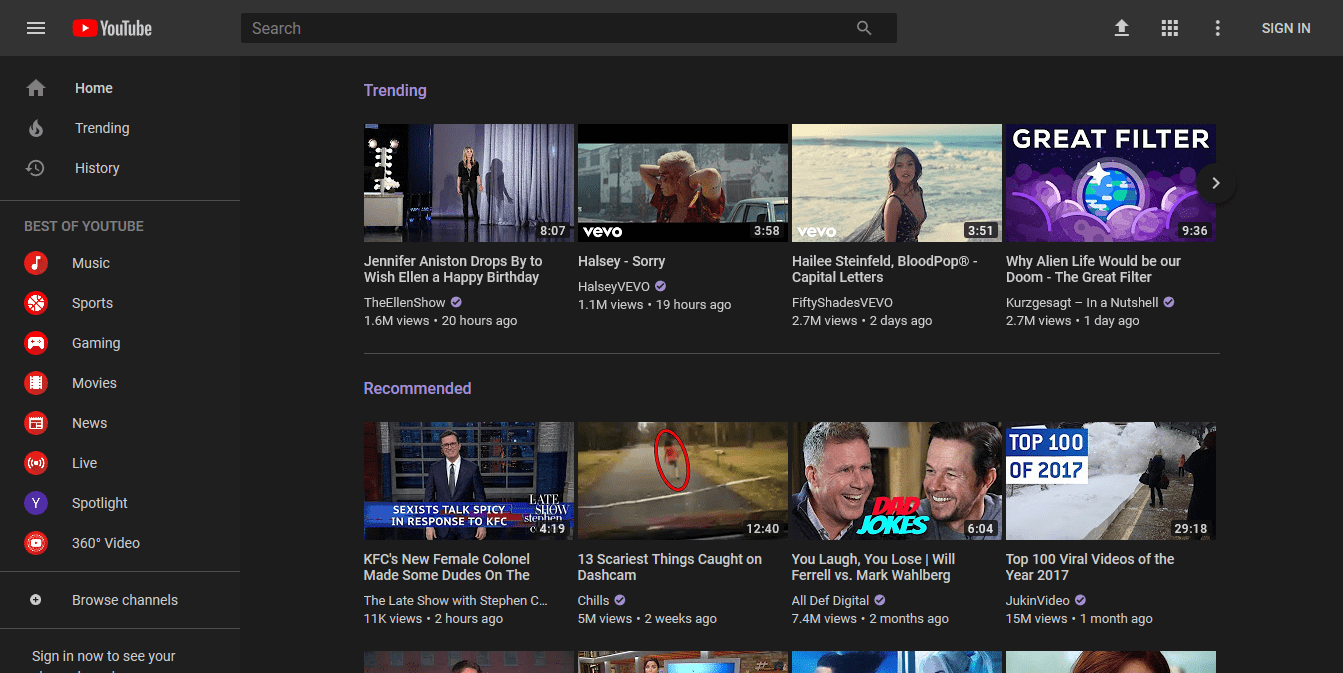The width and height of the screenshot is (1343, 673).
Task: Open the Gaming category label
Action: tap(96, 343)
